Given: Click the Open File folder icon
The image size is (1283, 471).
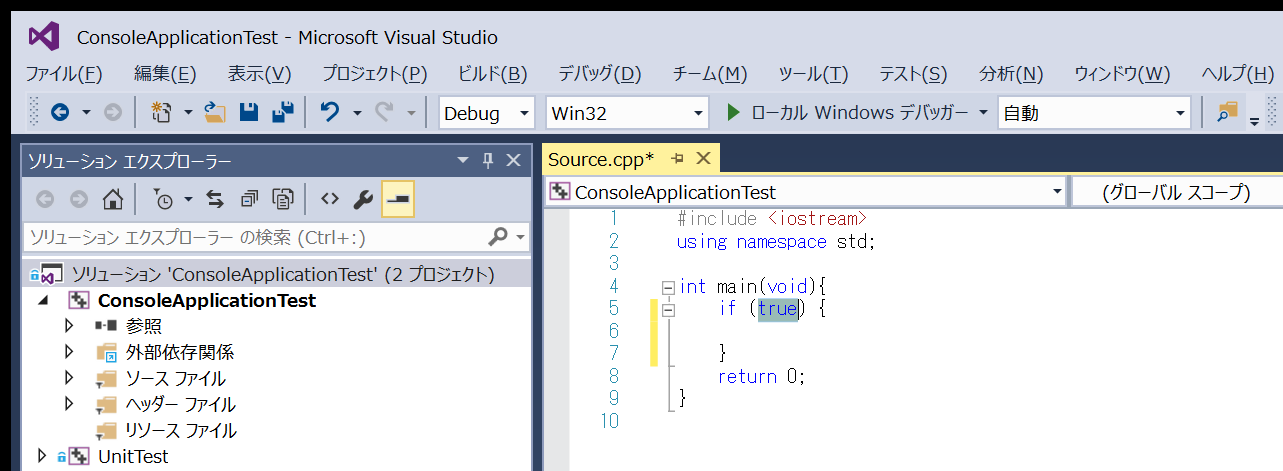Looking at the screenshot, I should click(215, 113).
